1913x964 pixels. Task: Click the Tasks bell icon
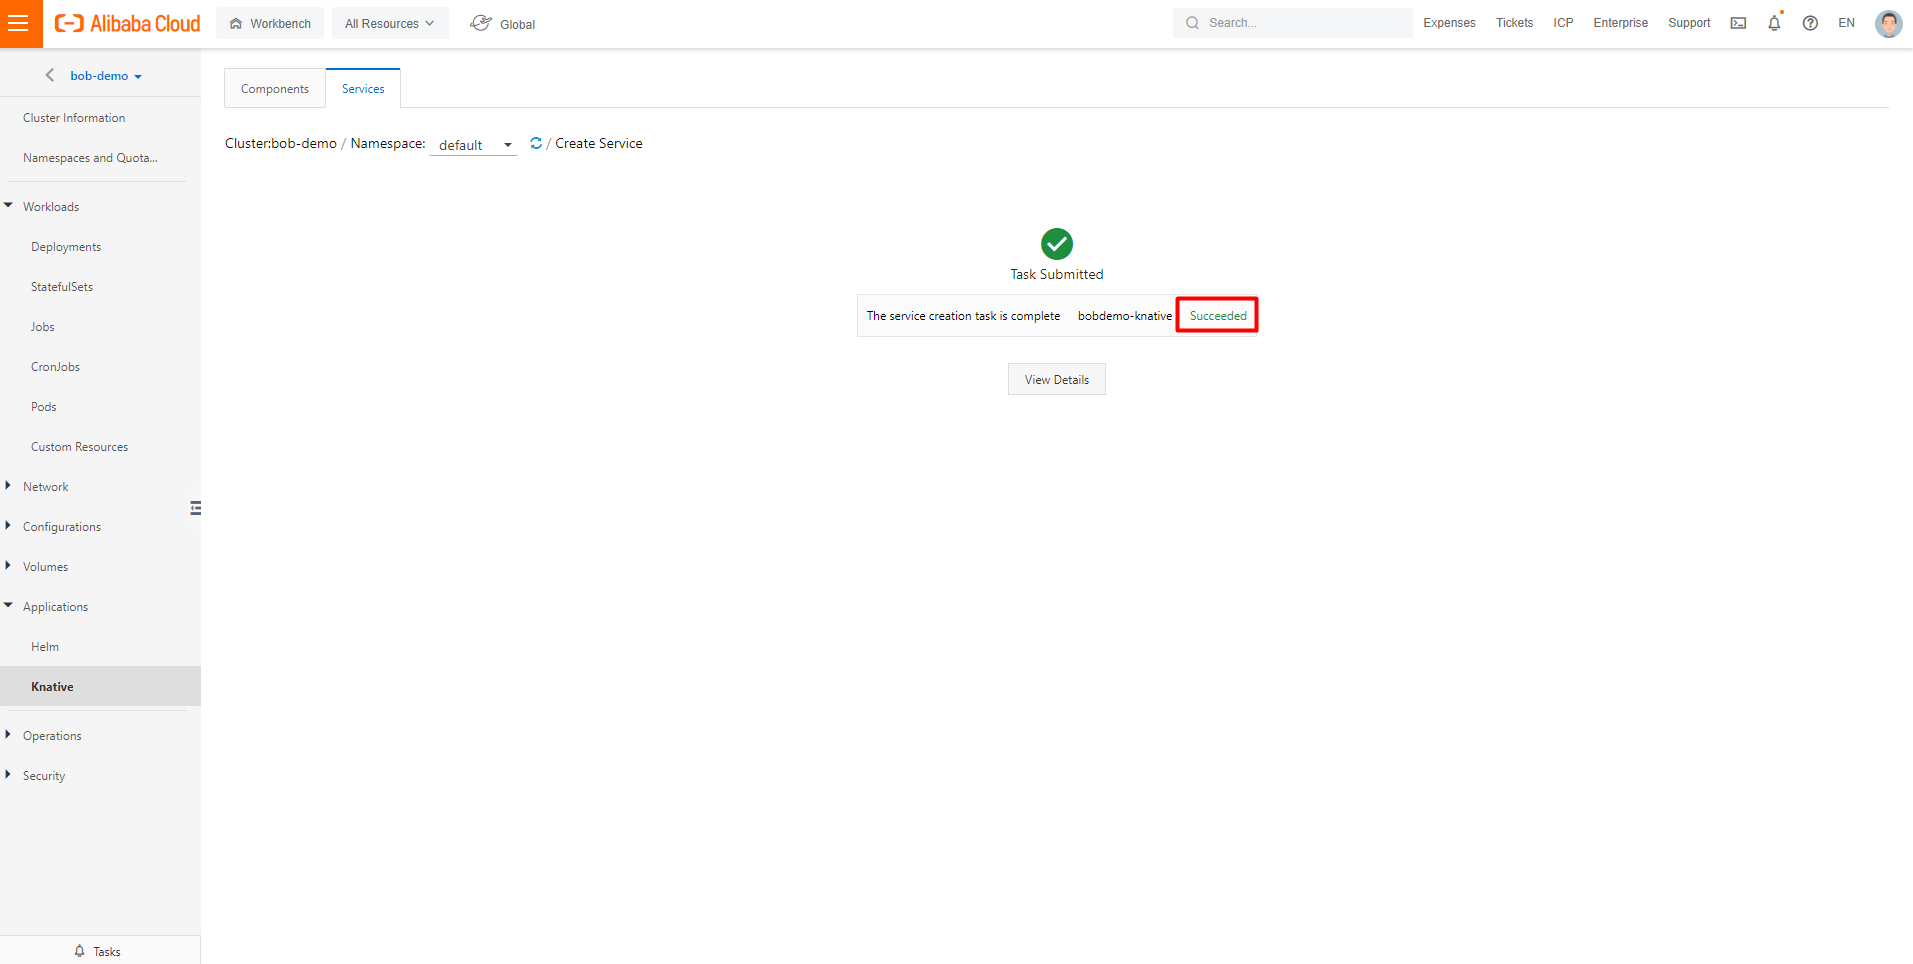pos(79,951)
